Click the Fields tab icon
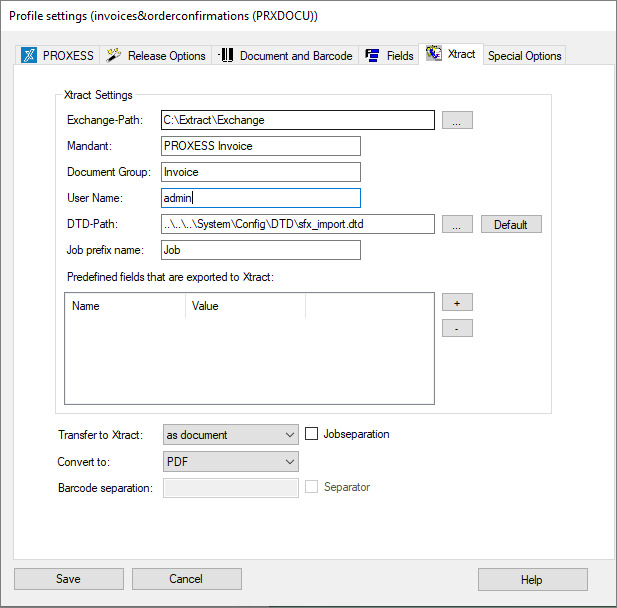 pos(372,55)
